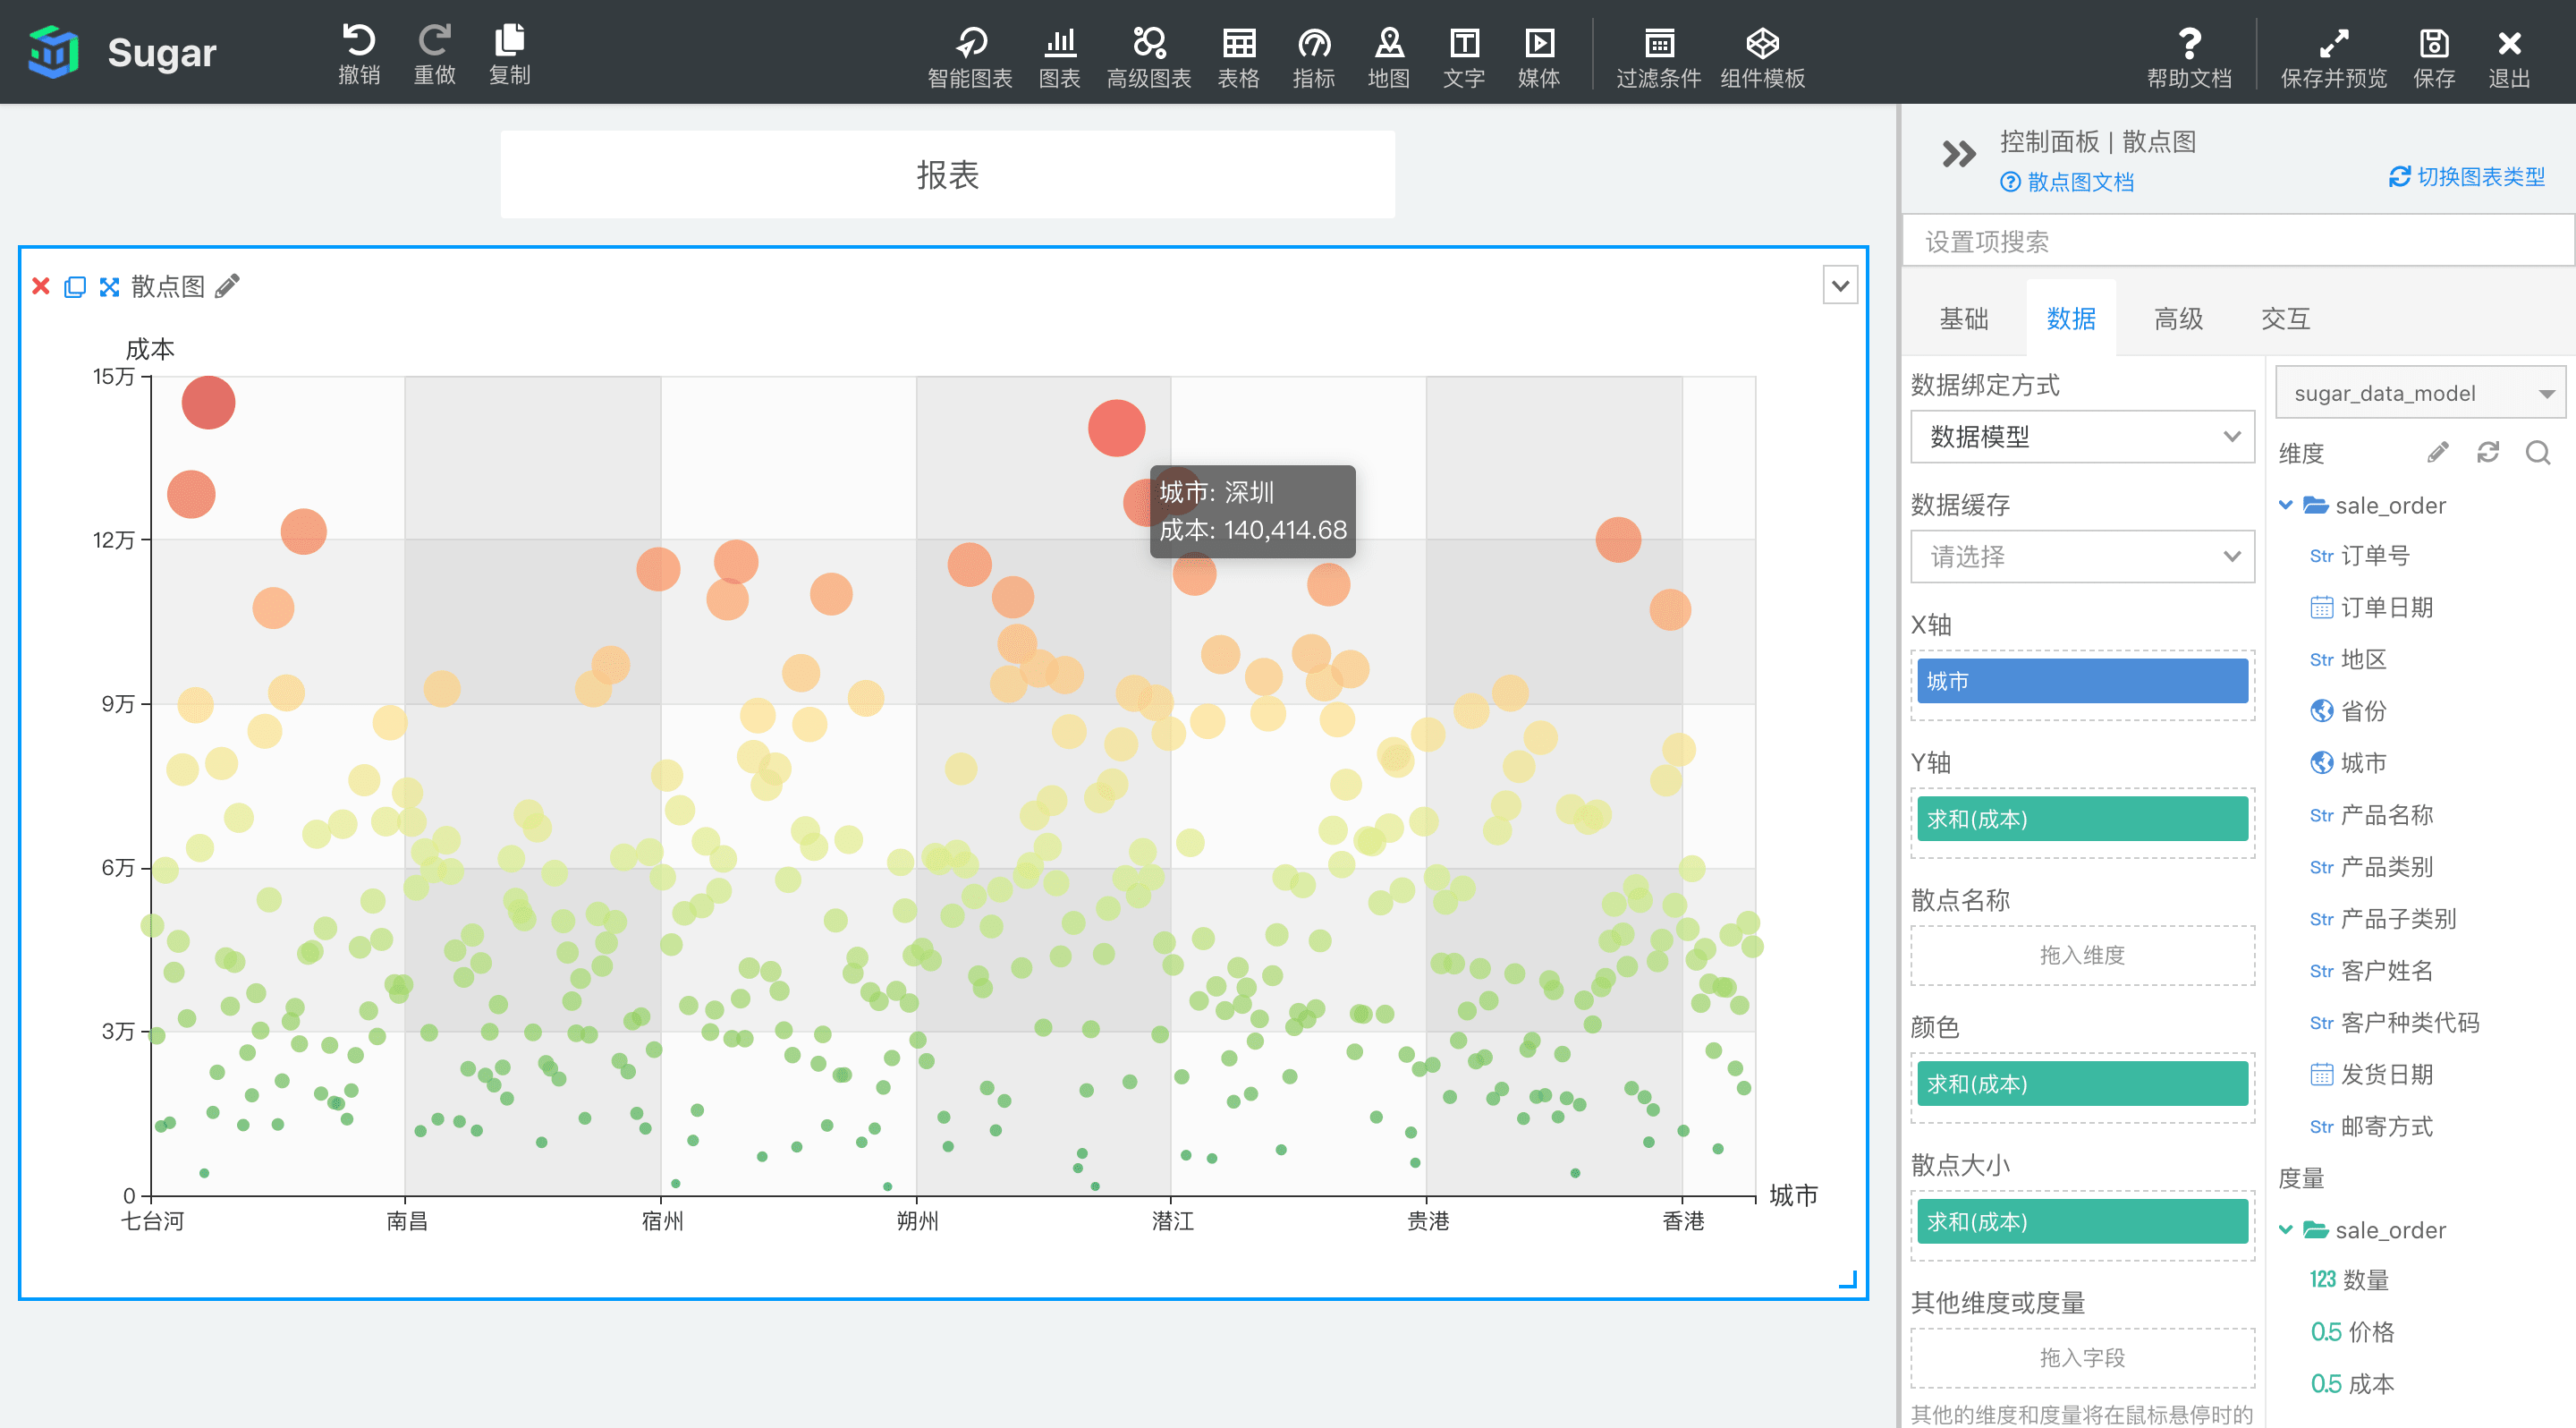2576x1428 pixels.
Task: Collapse the control panel with double arrow
Action: click(x=1958, y=154)
